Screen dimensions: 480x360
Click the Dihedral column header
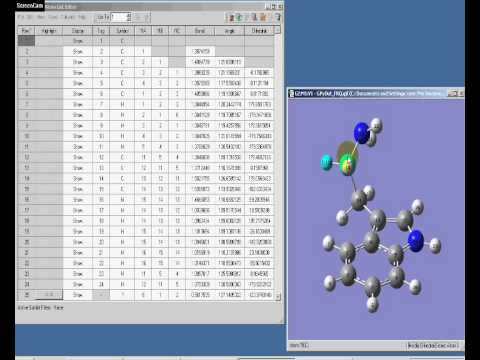point(259,31)
